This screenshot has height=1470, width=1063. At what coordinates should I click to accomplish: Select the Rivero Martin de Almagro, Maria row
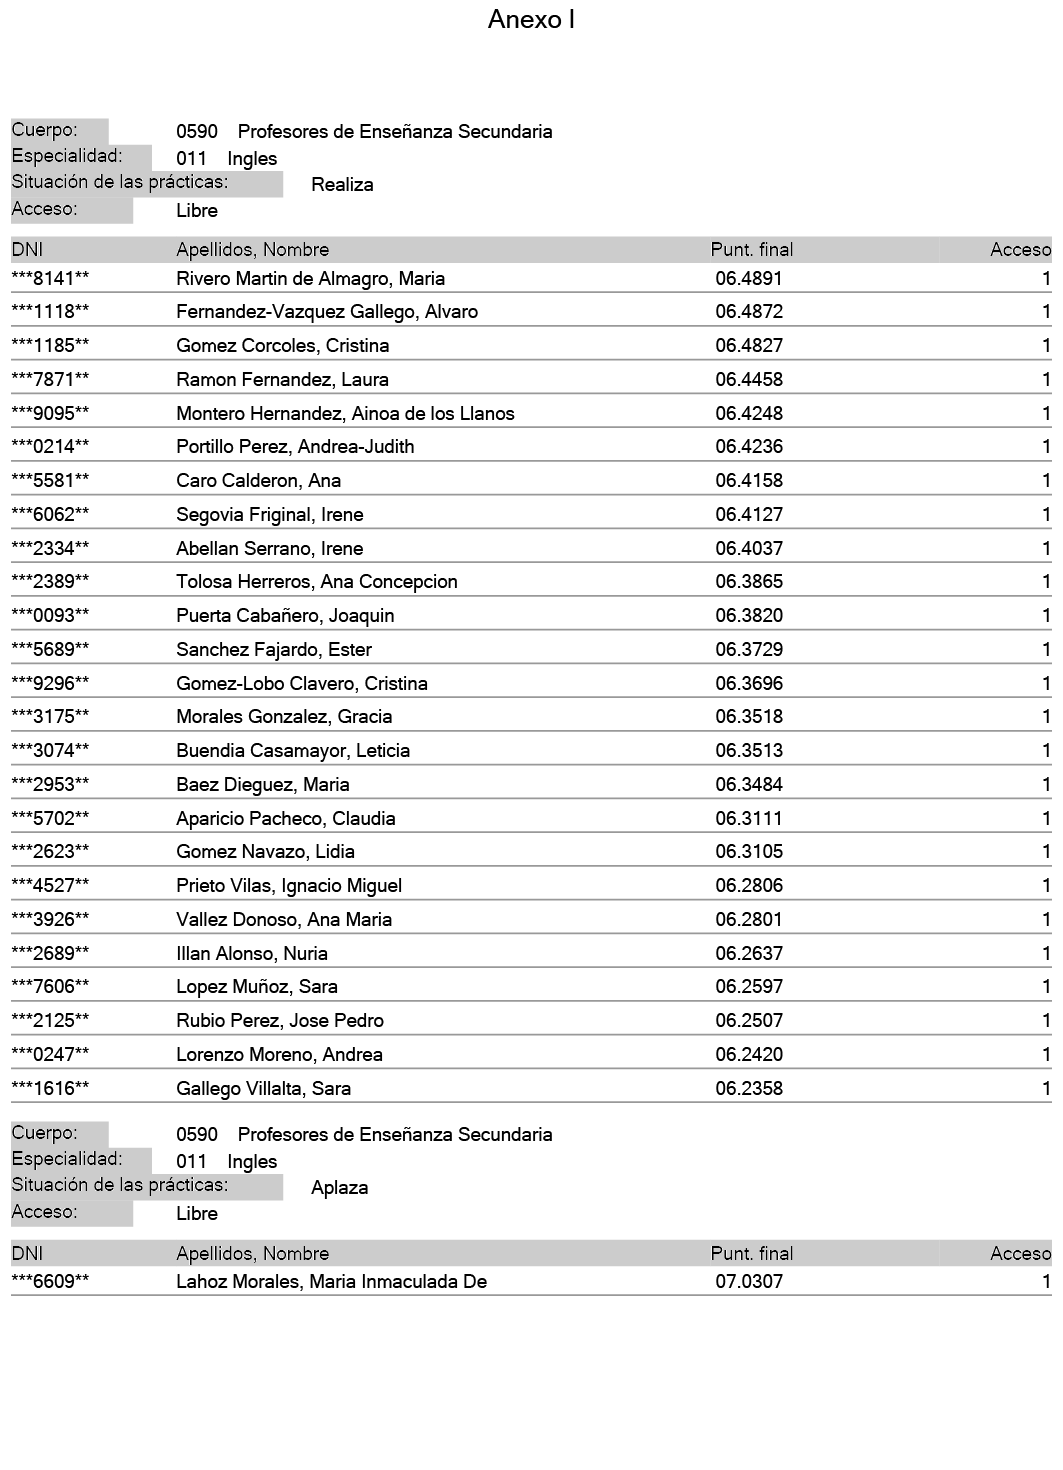tap(310, 278)
